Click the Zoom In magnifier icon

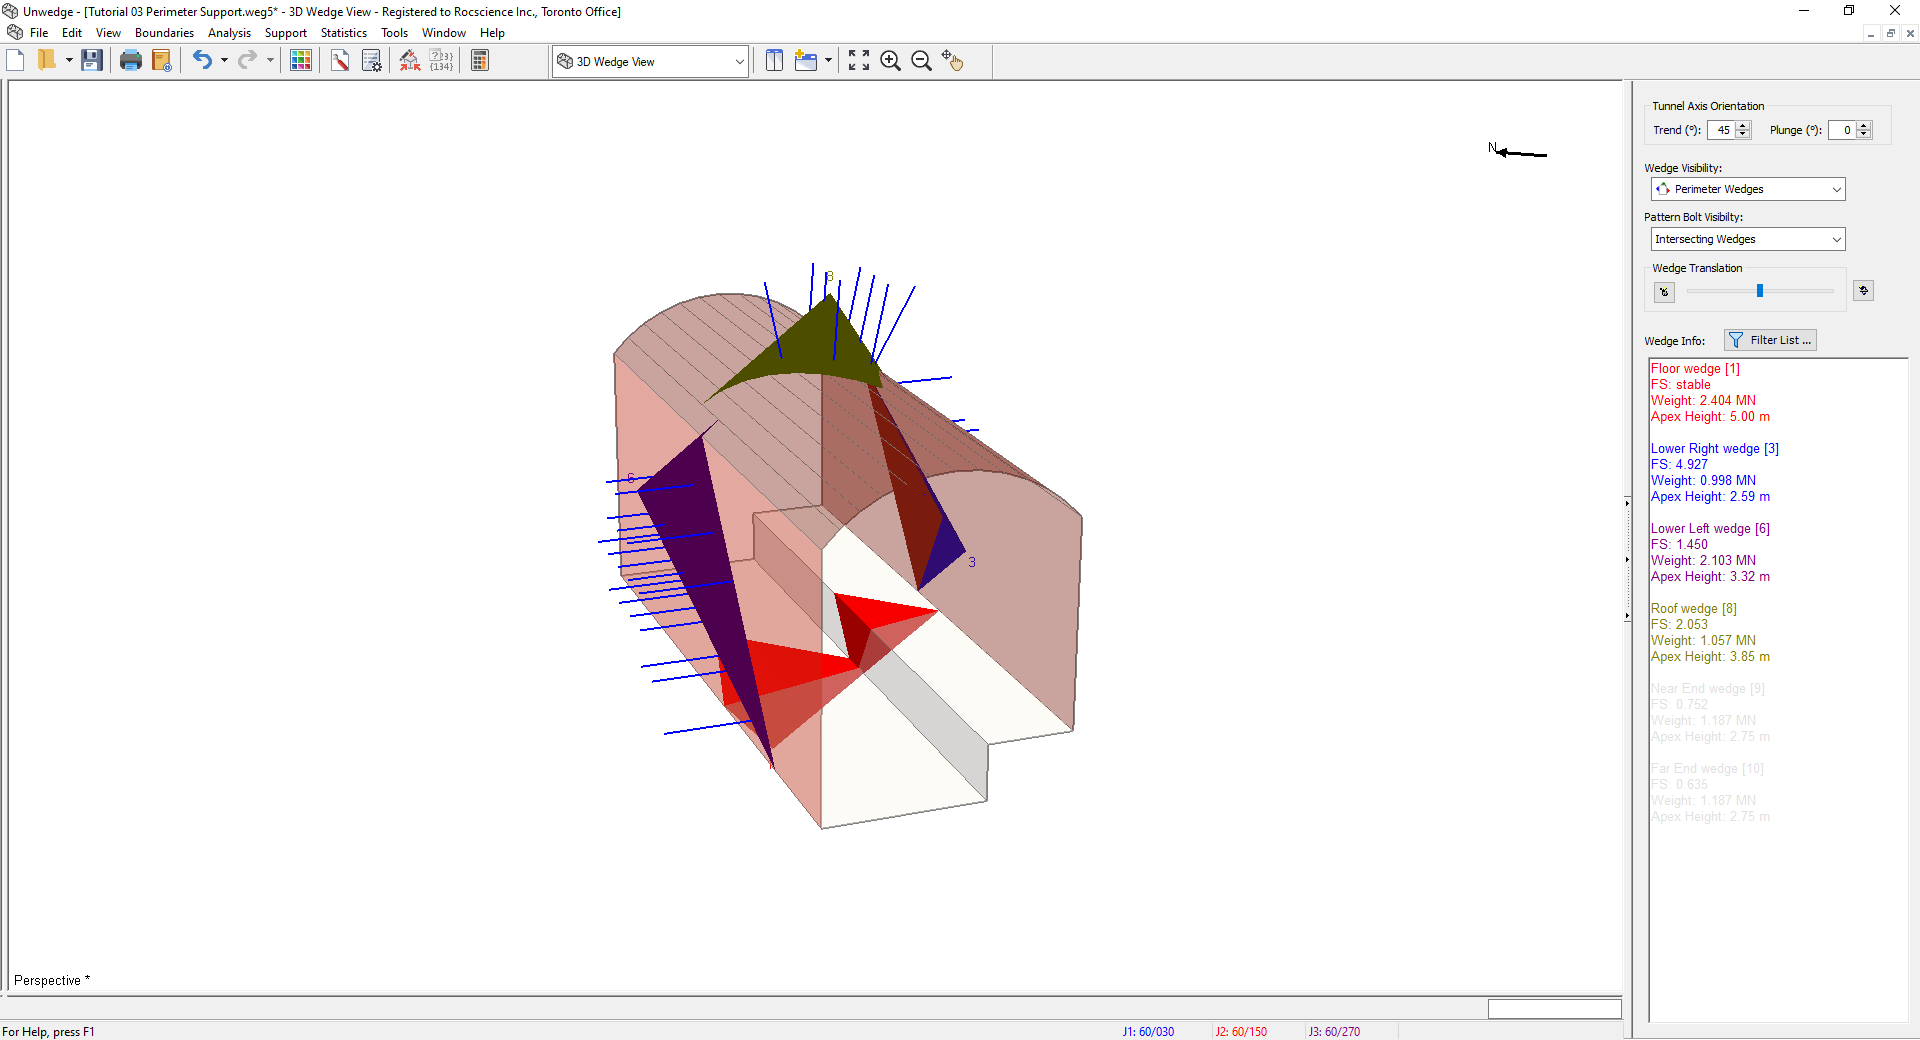point(890,61)
